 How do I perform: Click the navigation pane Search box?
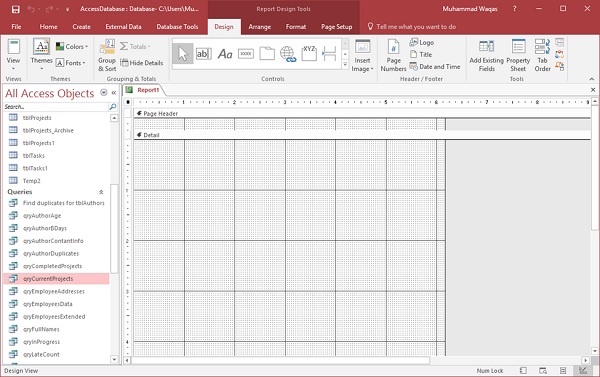(x=56, y=107)
